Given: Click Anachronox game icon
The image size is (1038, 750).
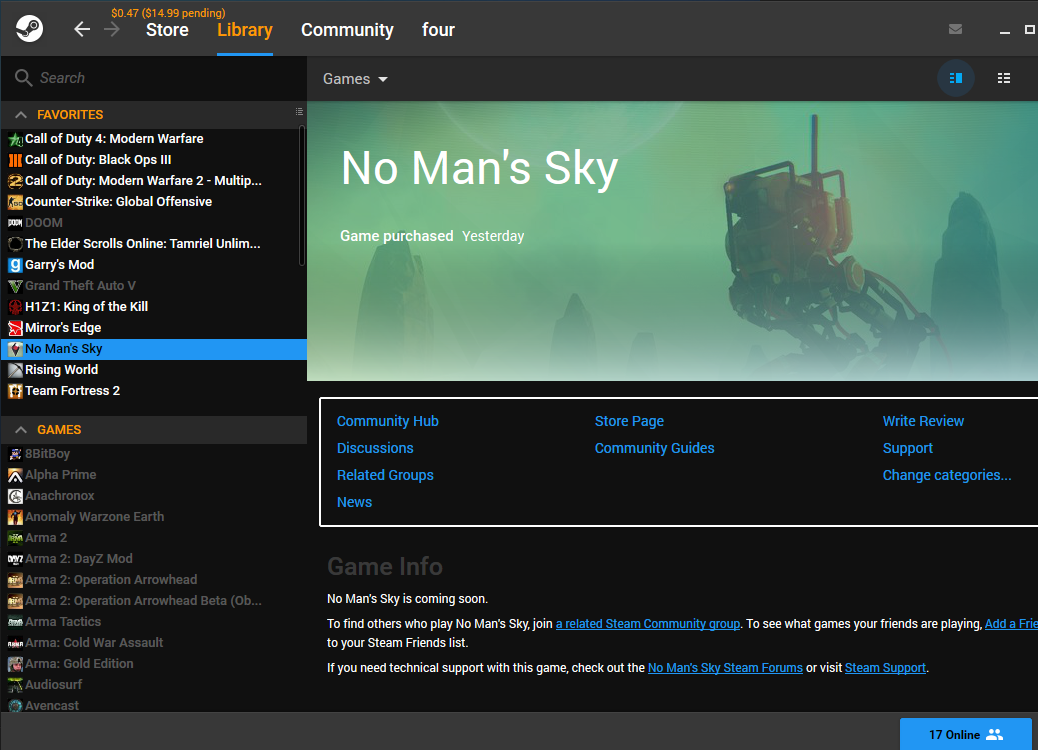Looking at the screenshot, I should [x=15, y=496].
